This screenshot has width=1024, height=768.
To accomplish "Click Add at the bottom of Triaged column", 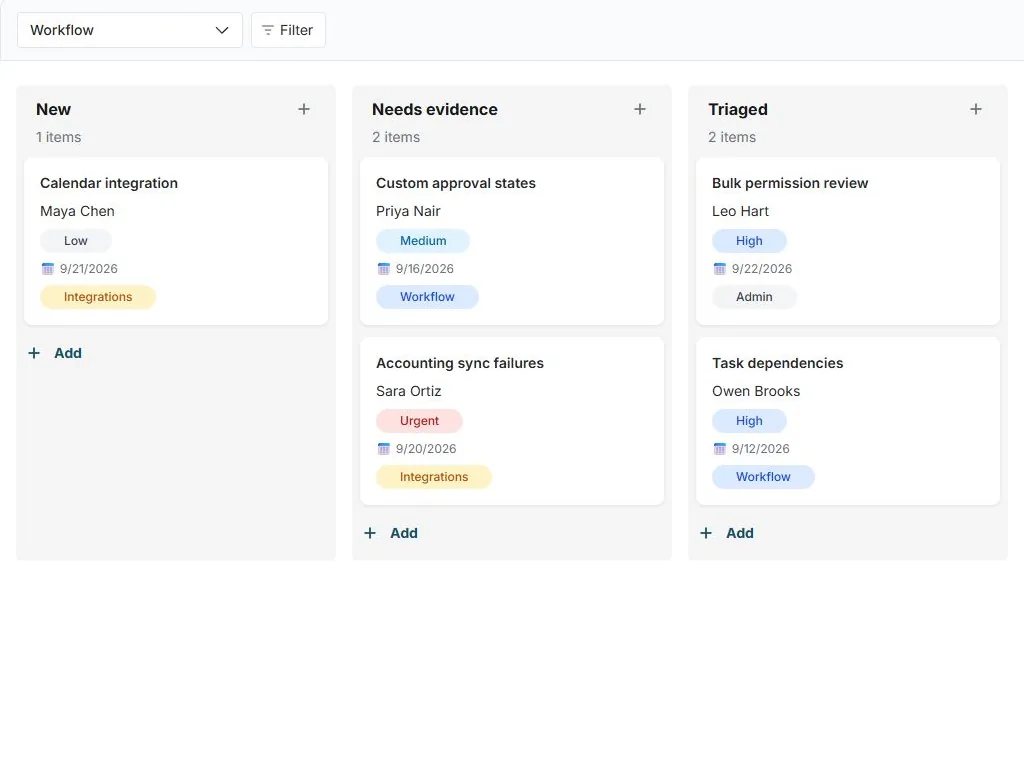I will [727, 534].
